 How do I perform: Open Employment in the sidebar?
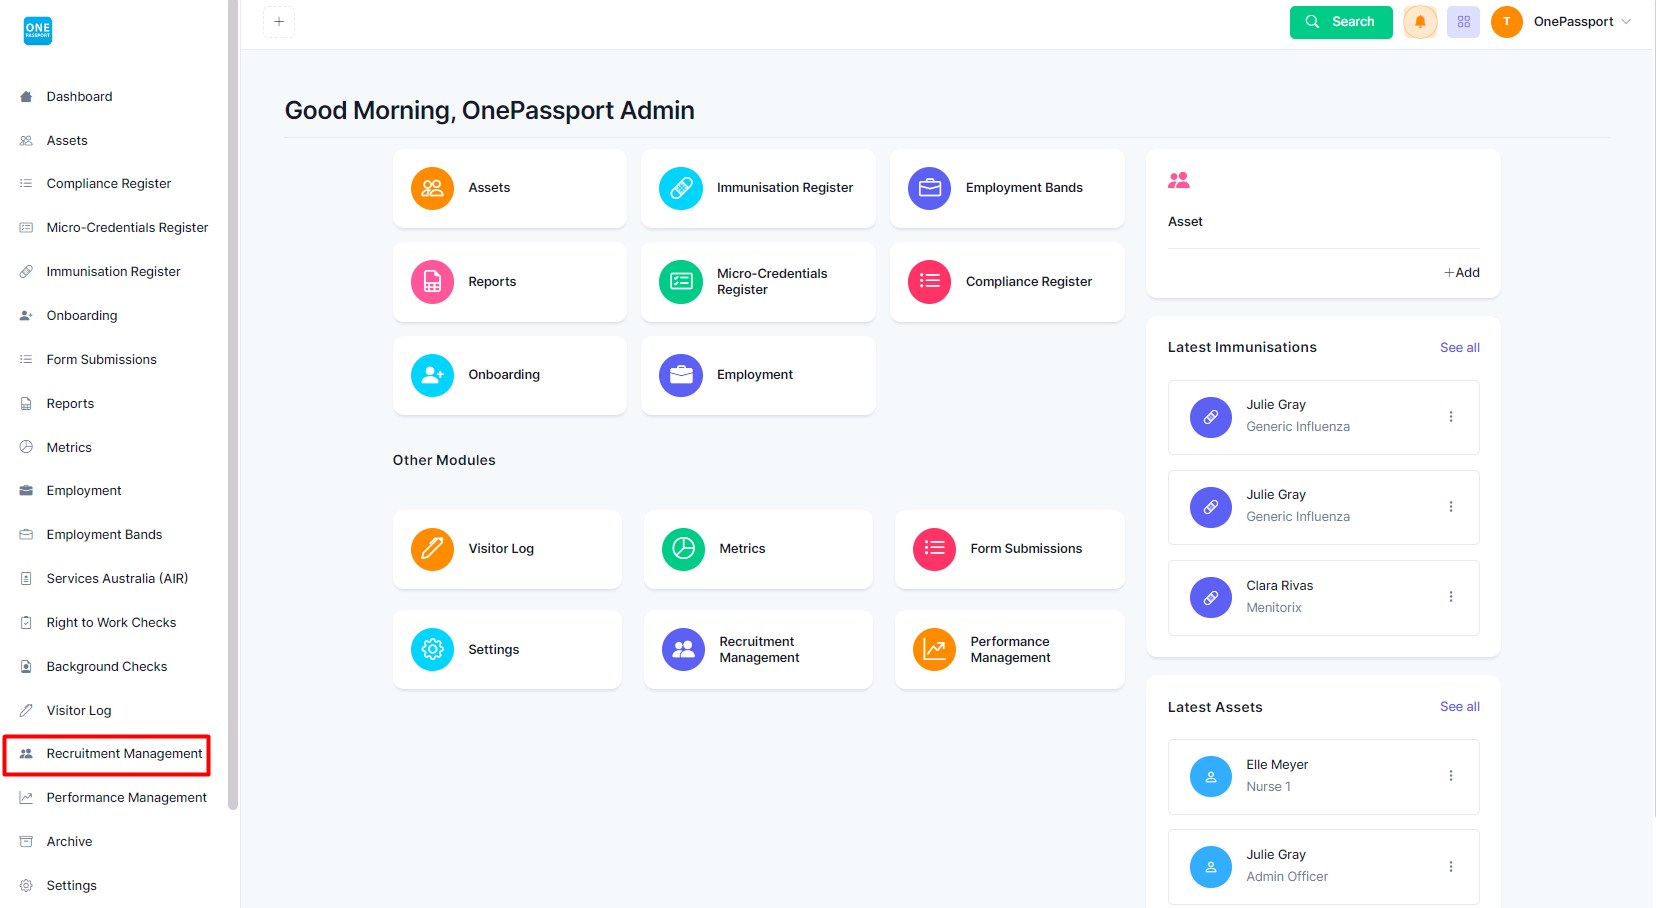click(83, 491)
